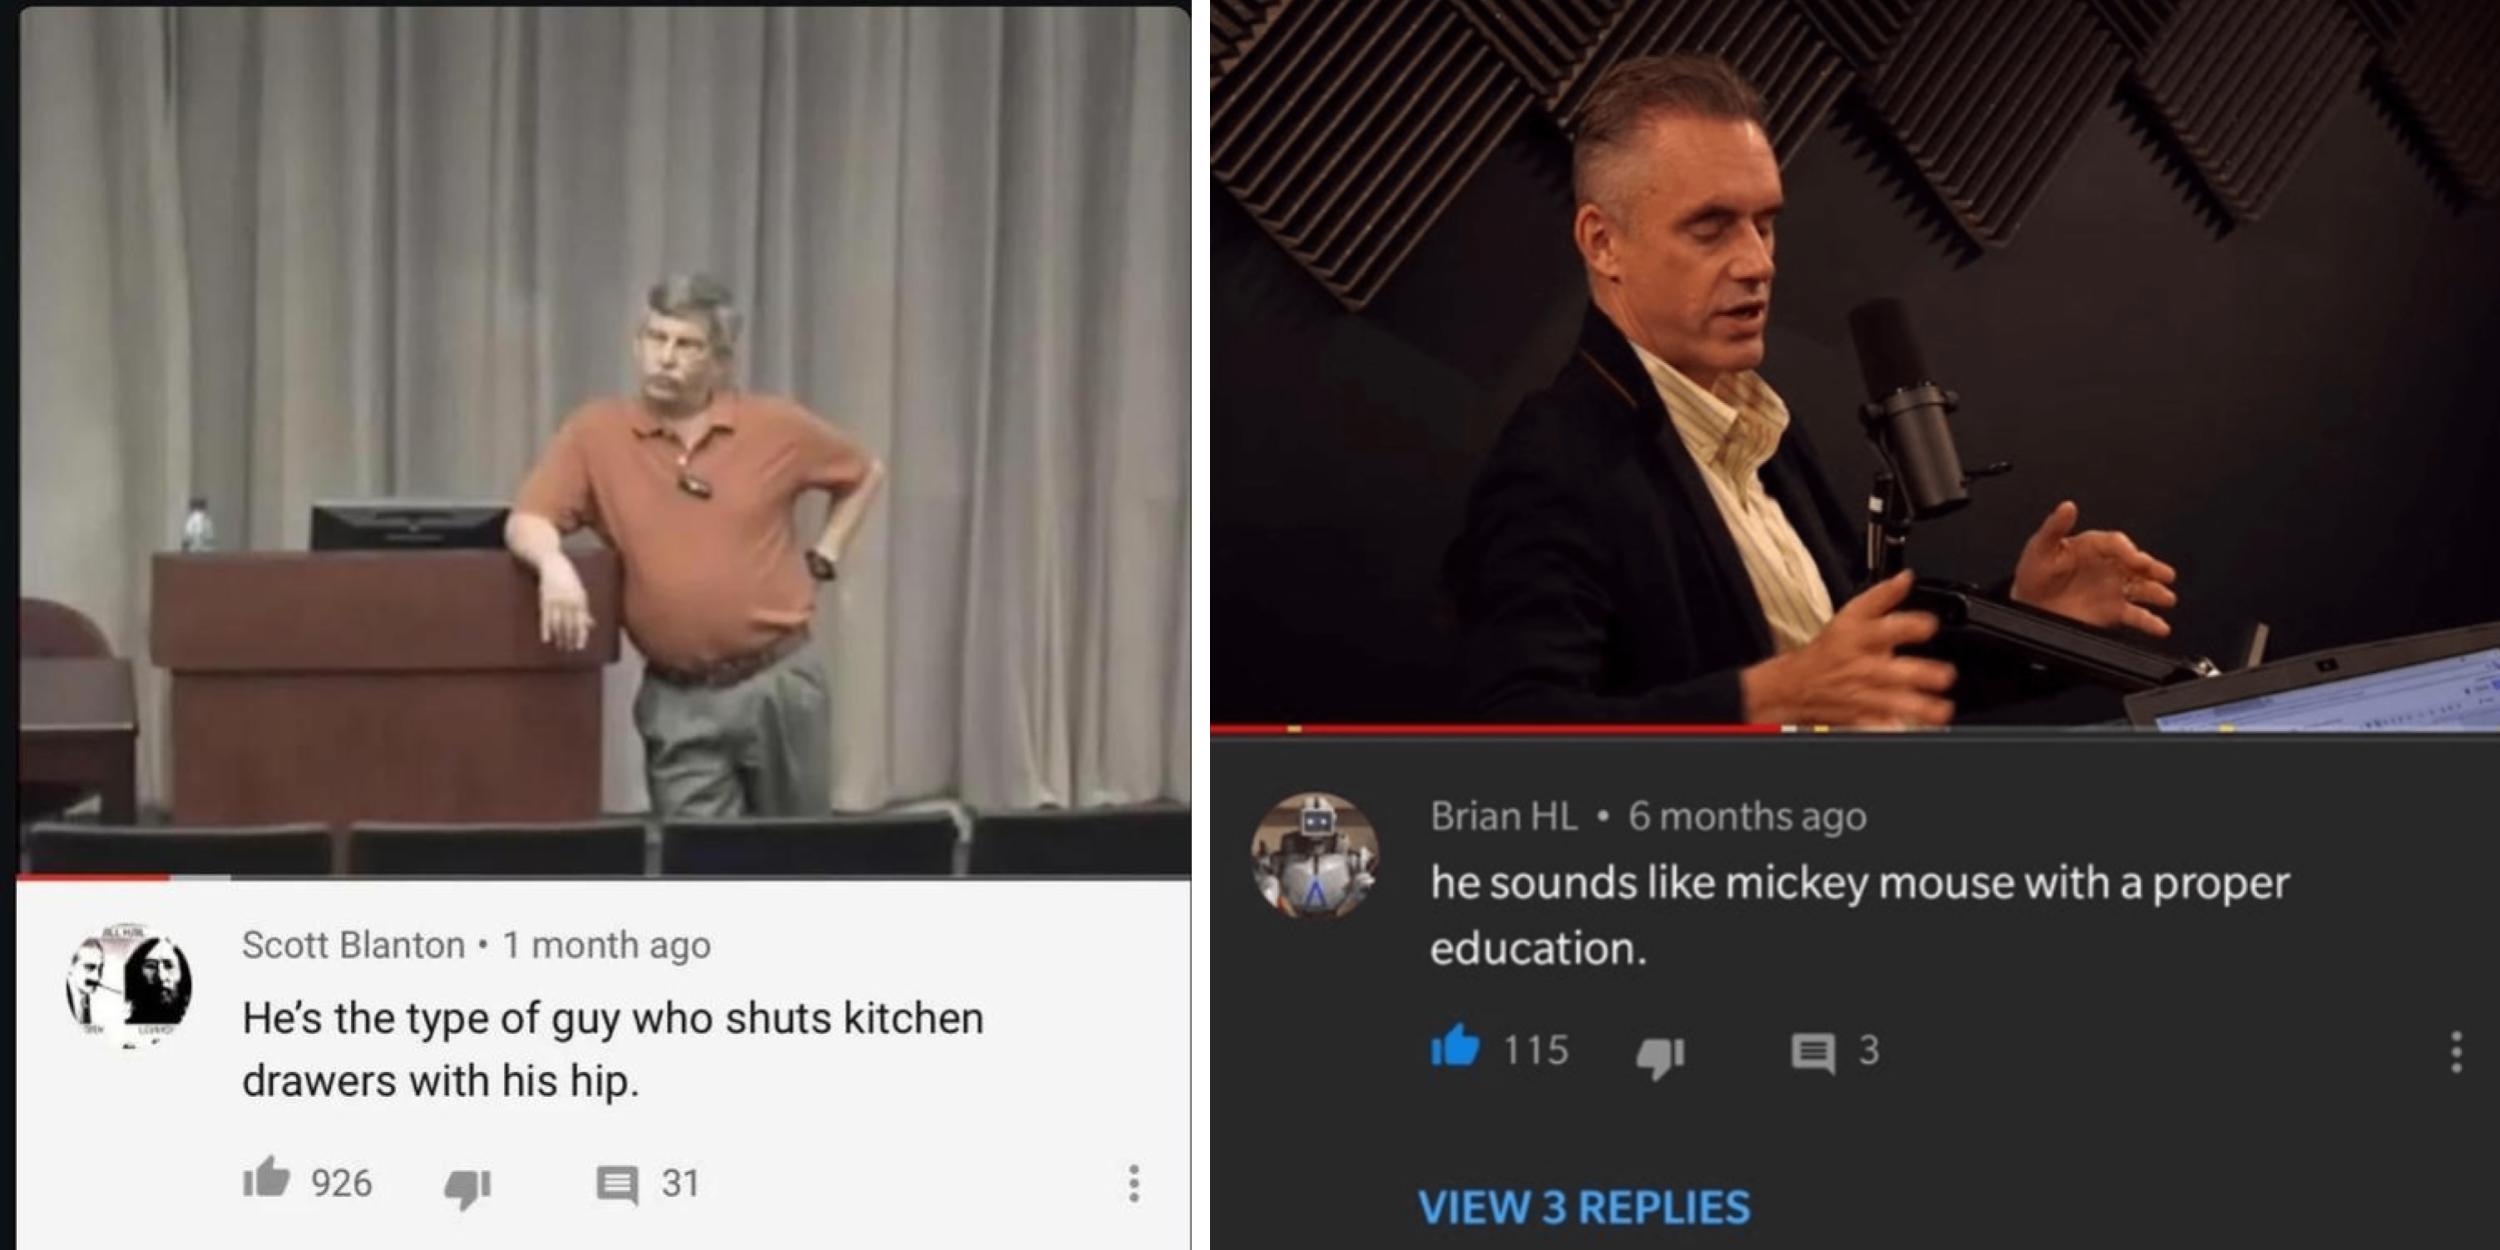Click the 31 replies count
Viewport: 2500px width, 1250px height.
tap(680, 1183)
